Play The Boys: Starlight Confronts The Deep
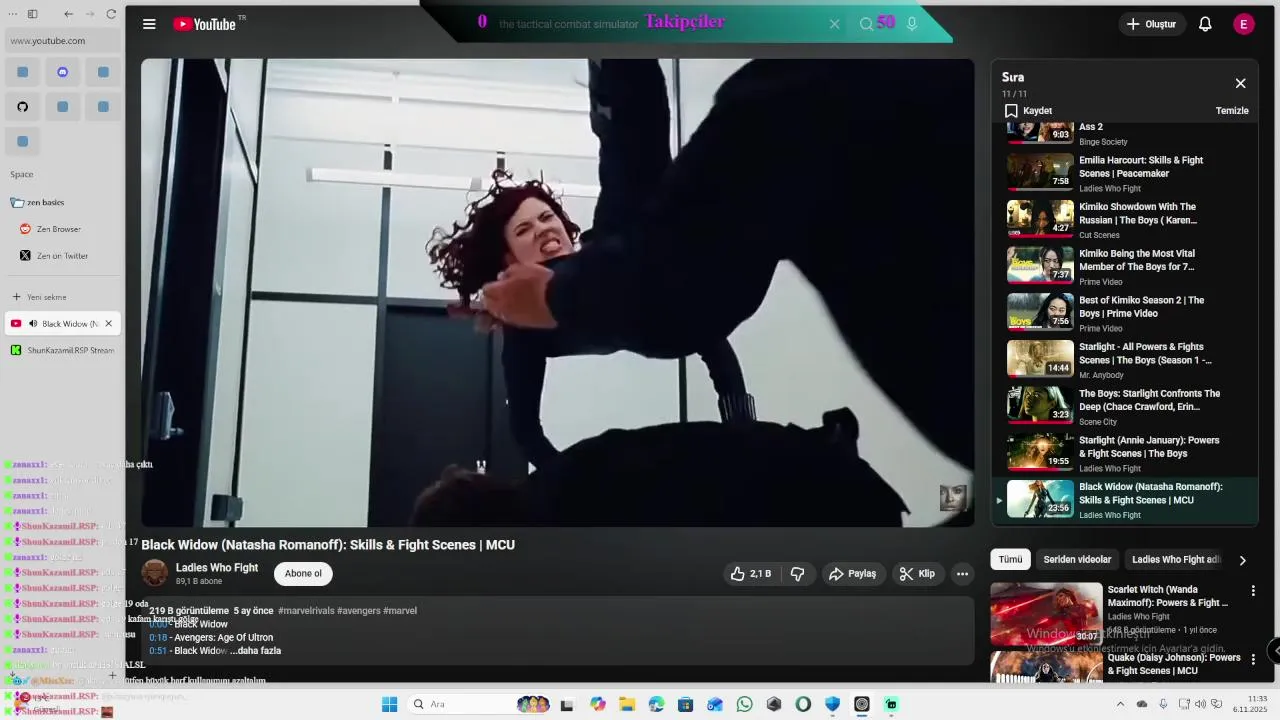This screenshot has height=720, width=1280. click(1125, 407)
